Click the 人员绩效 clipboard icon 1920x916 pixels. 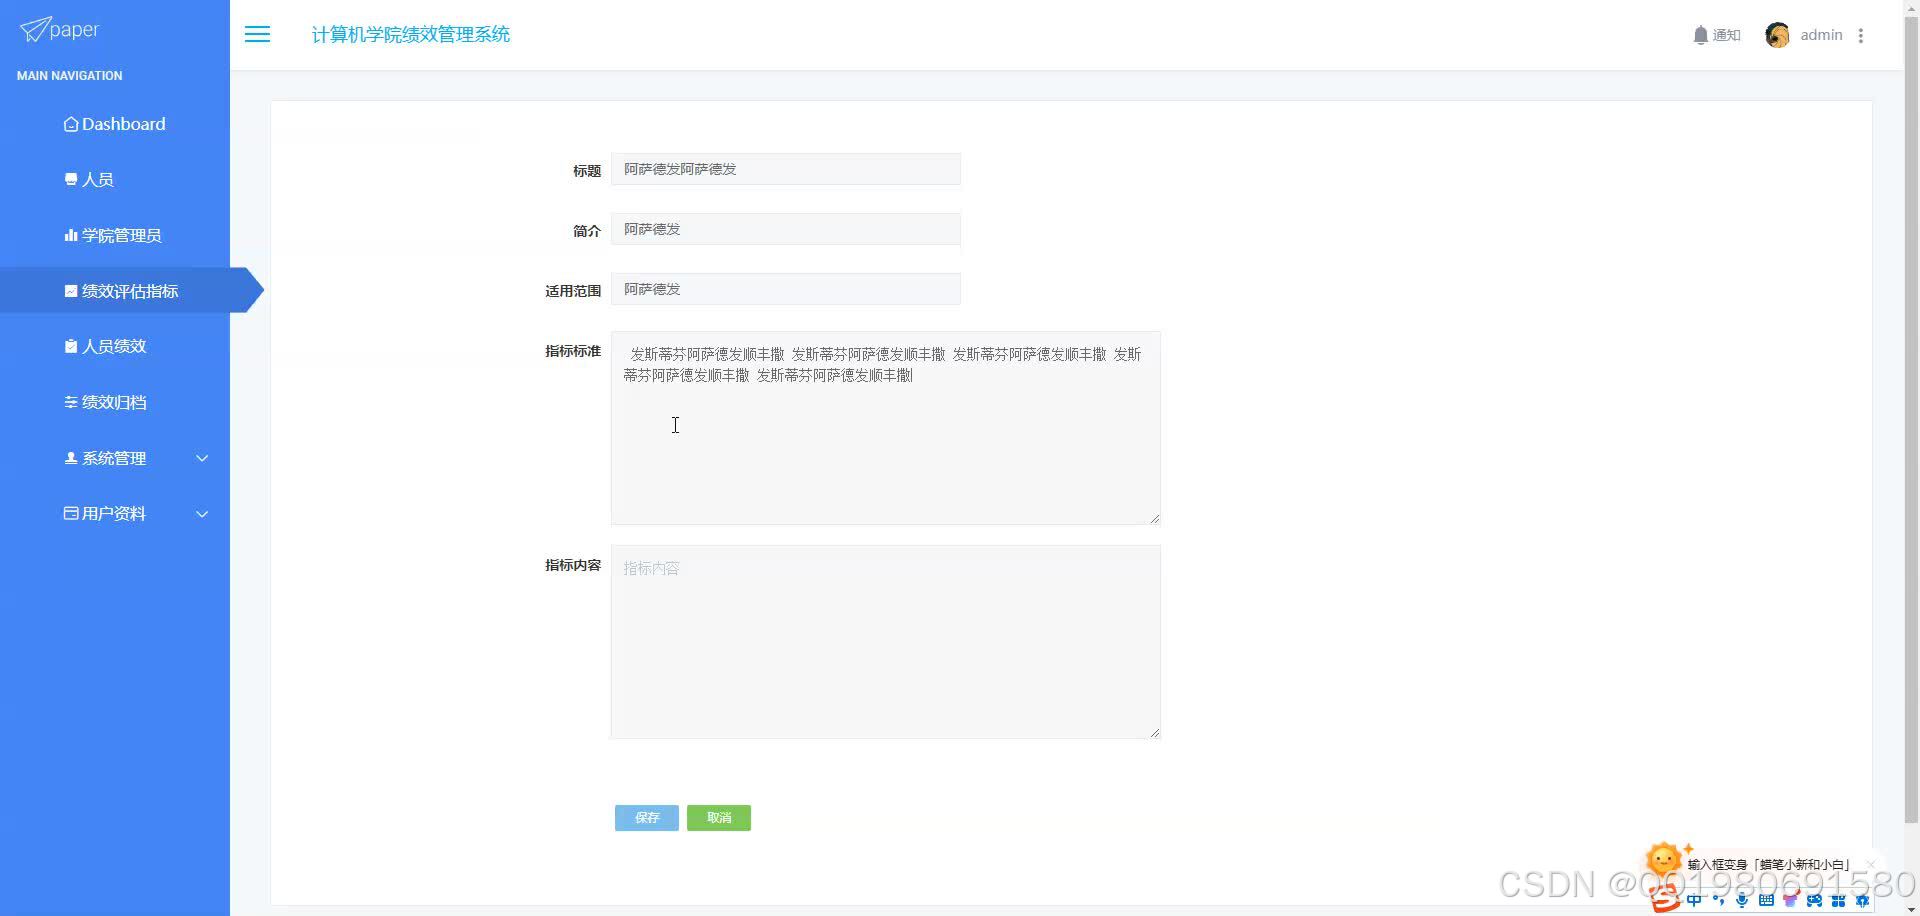pos(71,346)
